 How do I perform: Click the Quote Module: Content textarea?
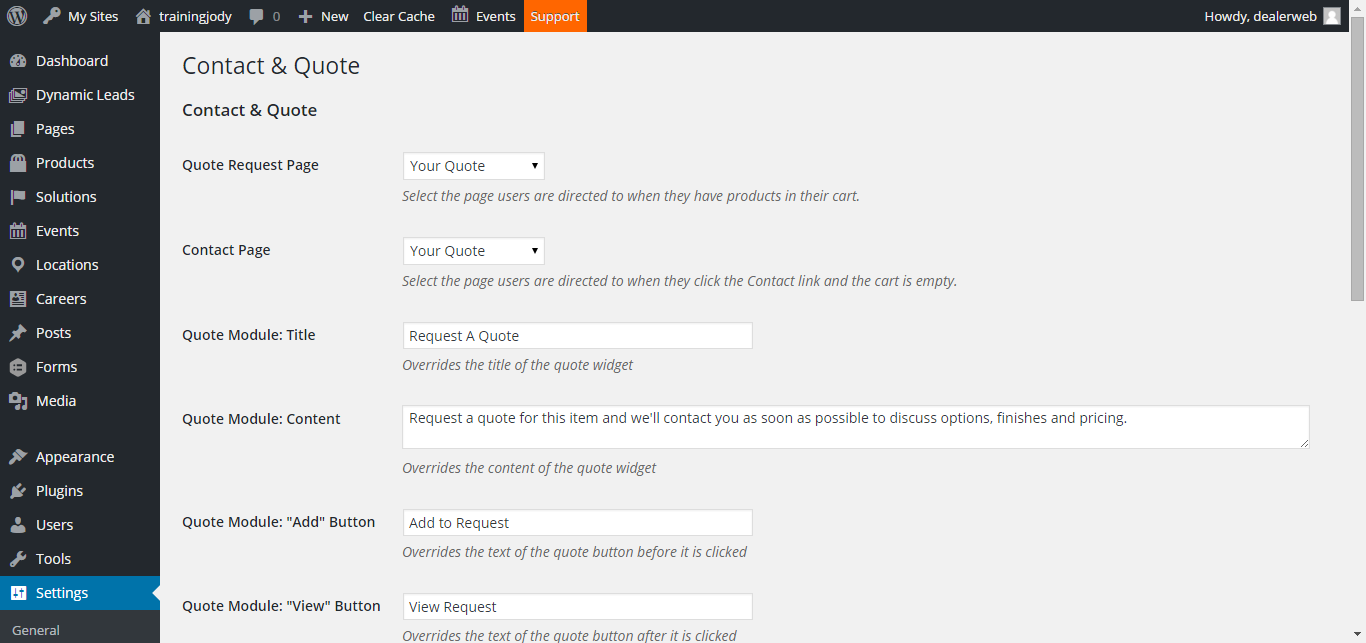coord(856,427)
